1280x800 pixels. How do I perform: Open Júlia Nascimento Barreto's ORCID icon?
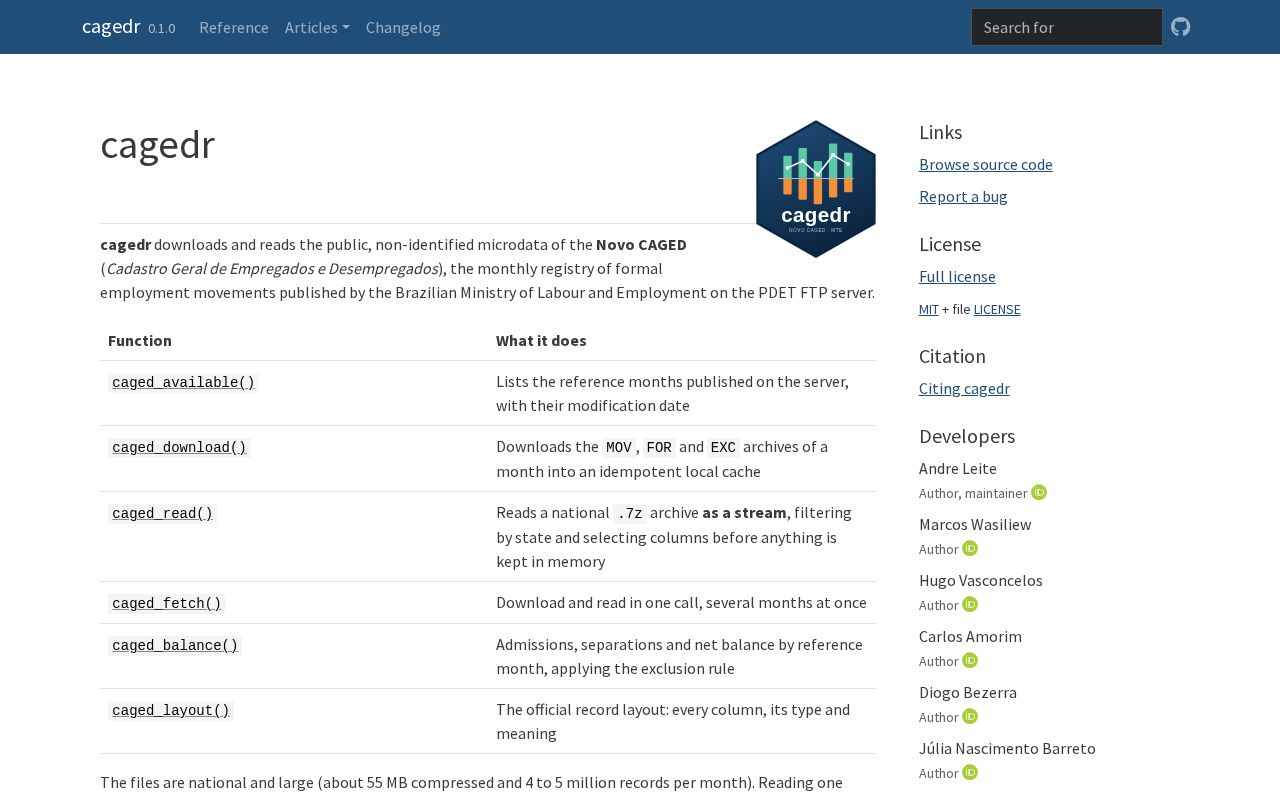pos(970,772)
